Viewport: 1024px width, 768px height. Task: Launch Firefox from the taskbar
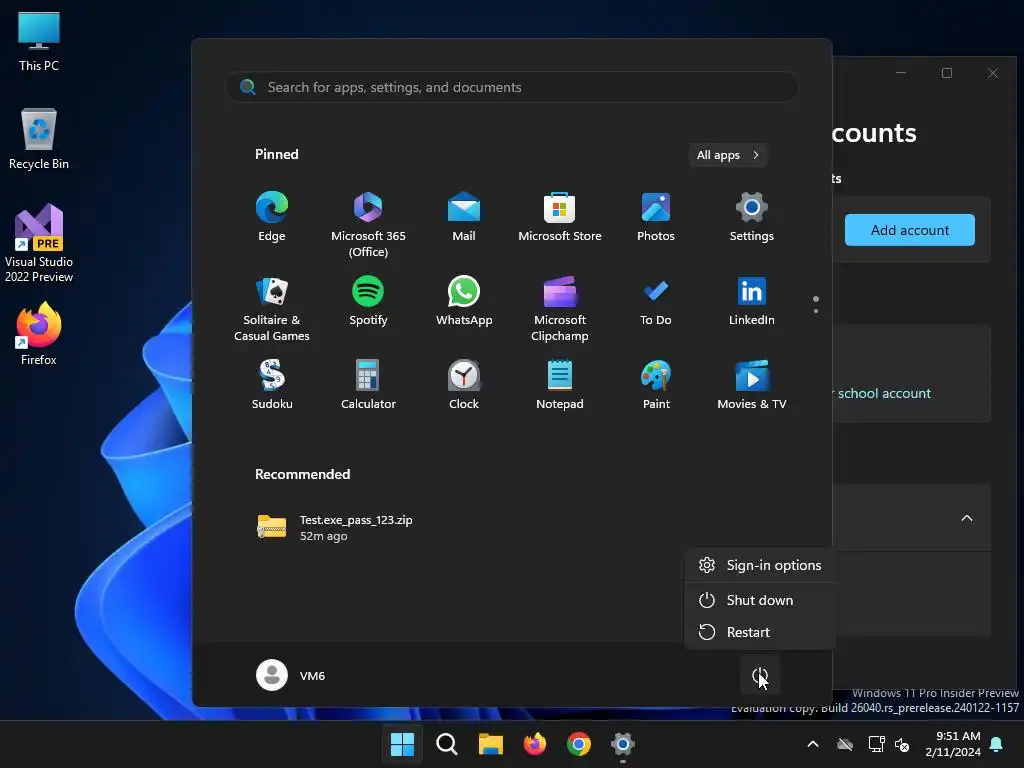coord(535,744)
